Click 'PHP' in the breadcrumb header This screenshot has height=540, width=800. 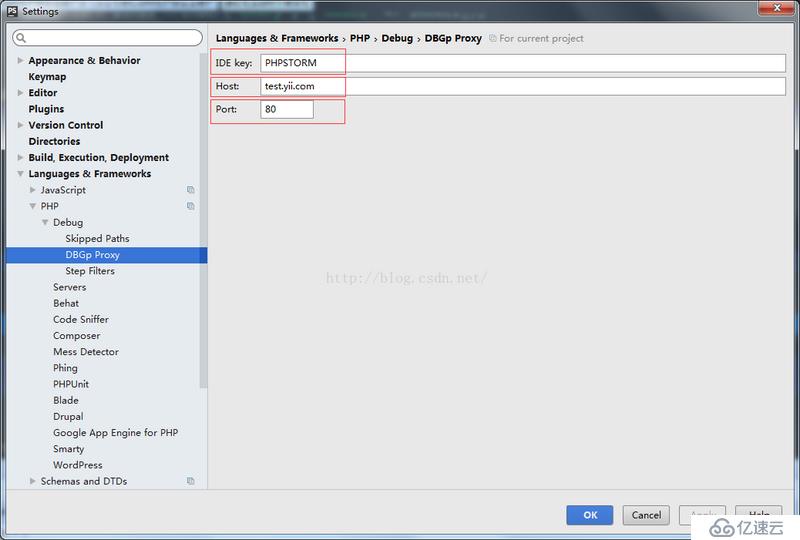pyautogui.click(x=360, y=38)
